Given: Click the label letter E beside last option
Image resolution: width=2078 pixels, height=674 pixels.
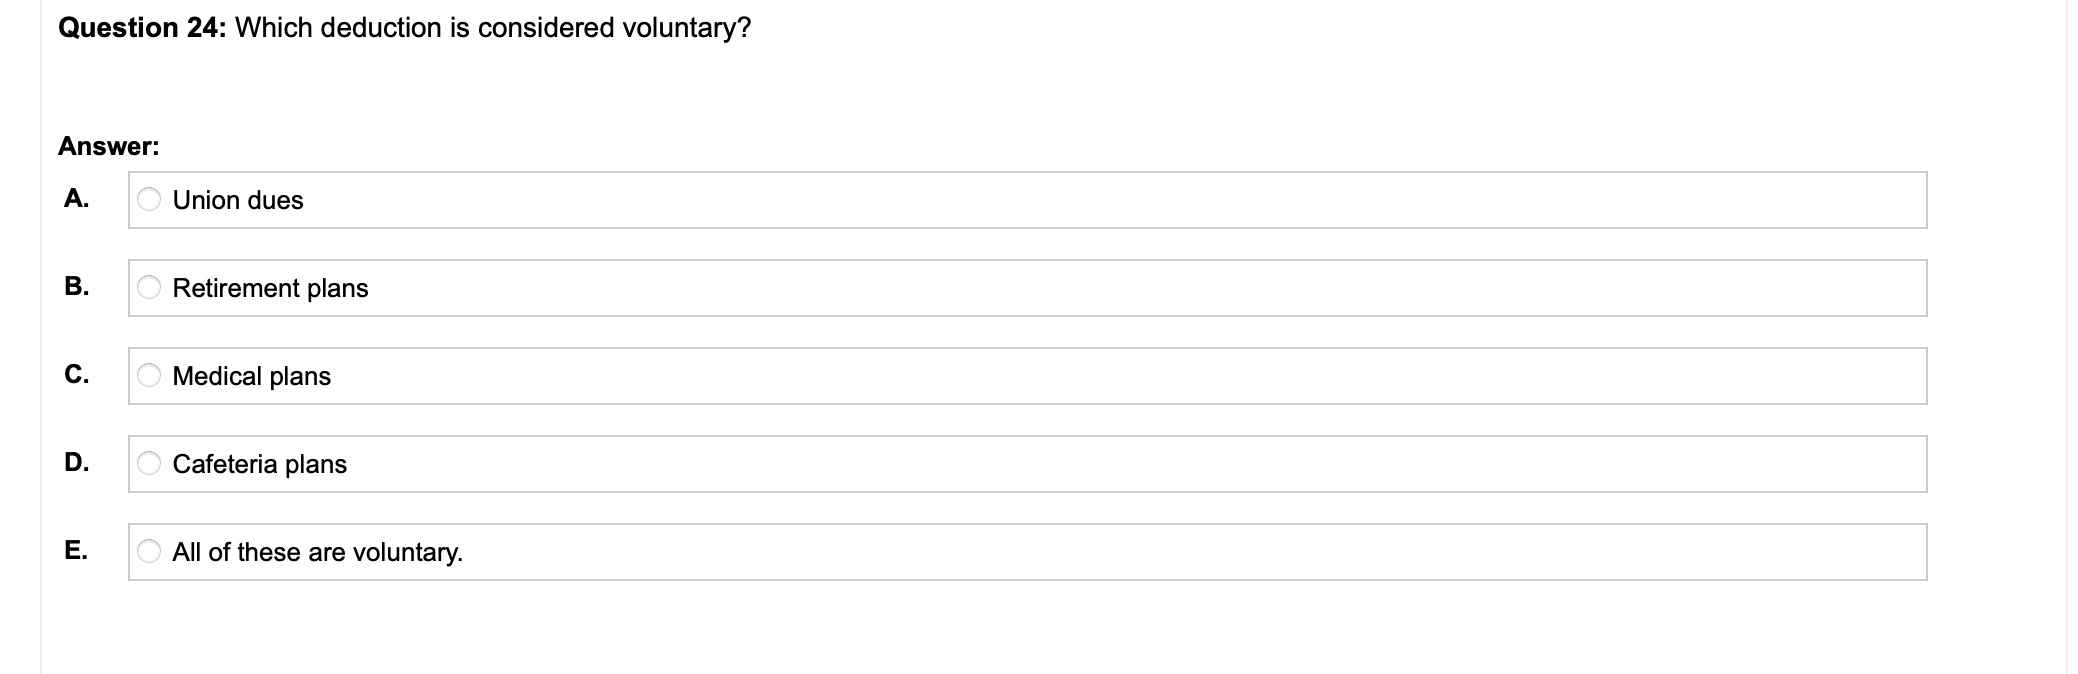Looking at the screenshot, I should tap(77, 548).
